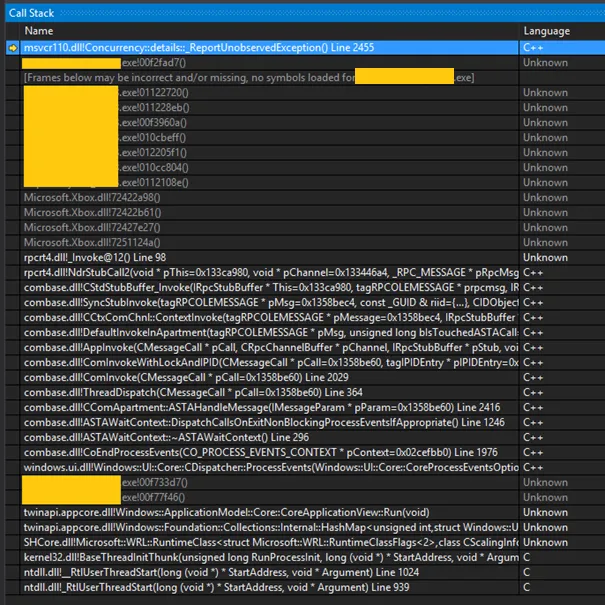Click the Call Stack panel title
Viewport: 605px width, 605px height.
[x=31, y=13]
